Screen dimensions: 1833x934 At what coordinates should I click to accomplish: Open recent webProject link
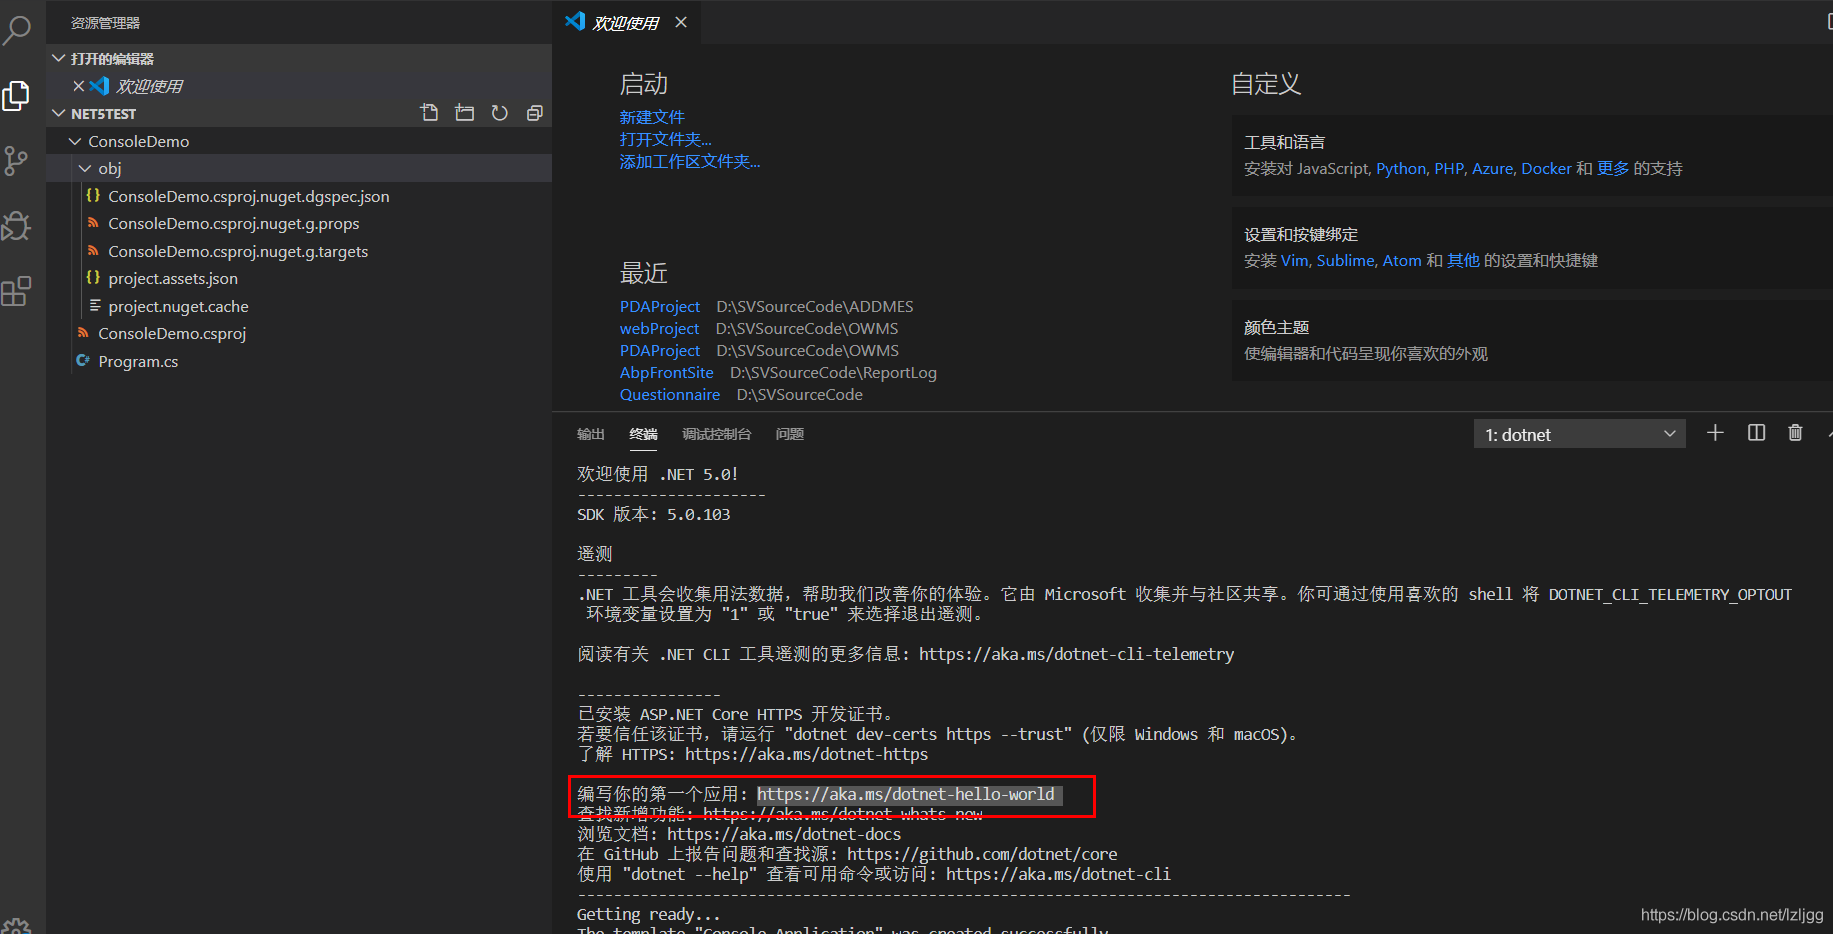[659, 328]
